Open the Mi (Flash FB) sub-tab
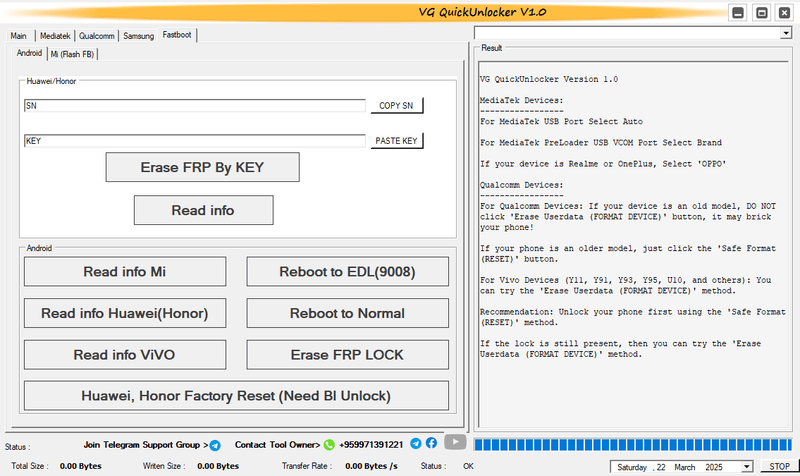 (x=72, y=54)
